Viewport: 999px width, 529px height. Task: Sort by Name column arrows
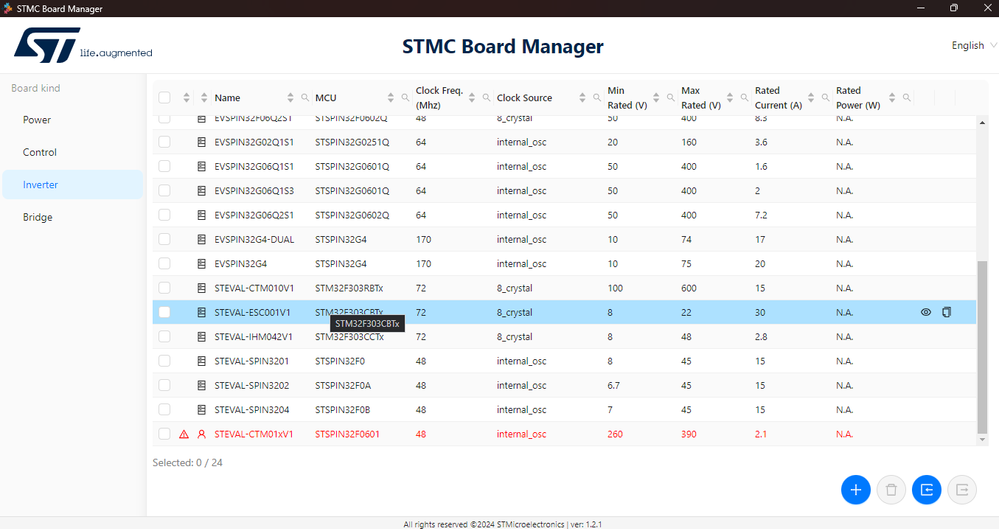tap(290, 98)
